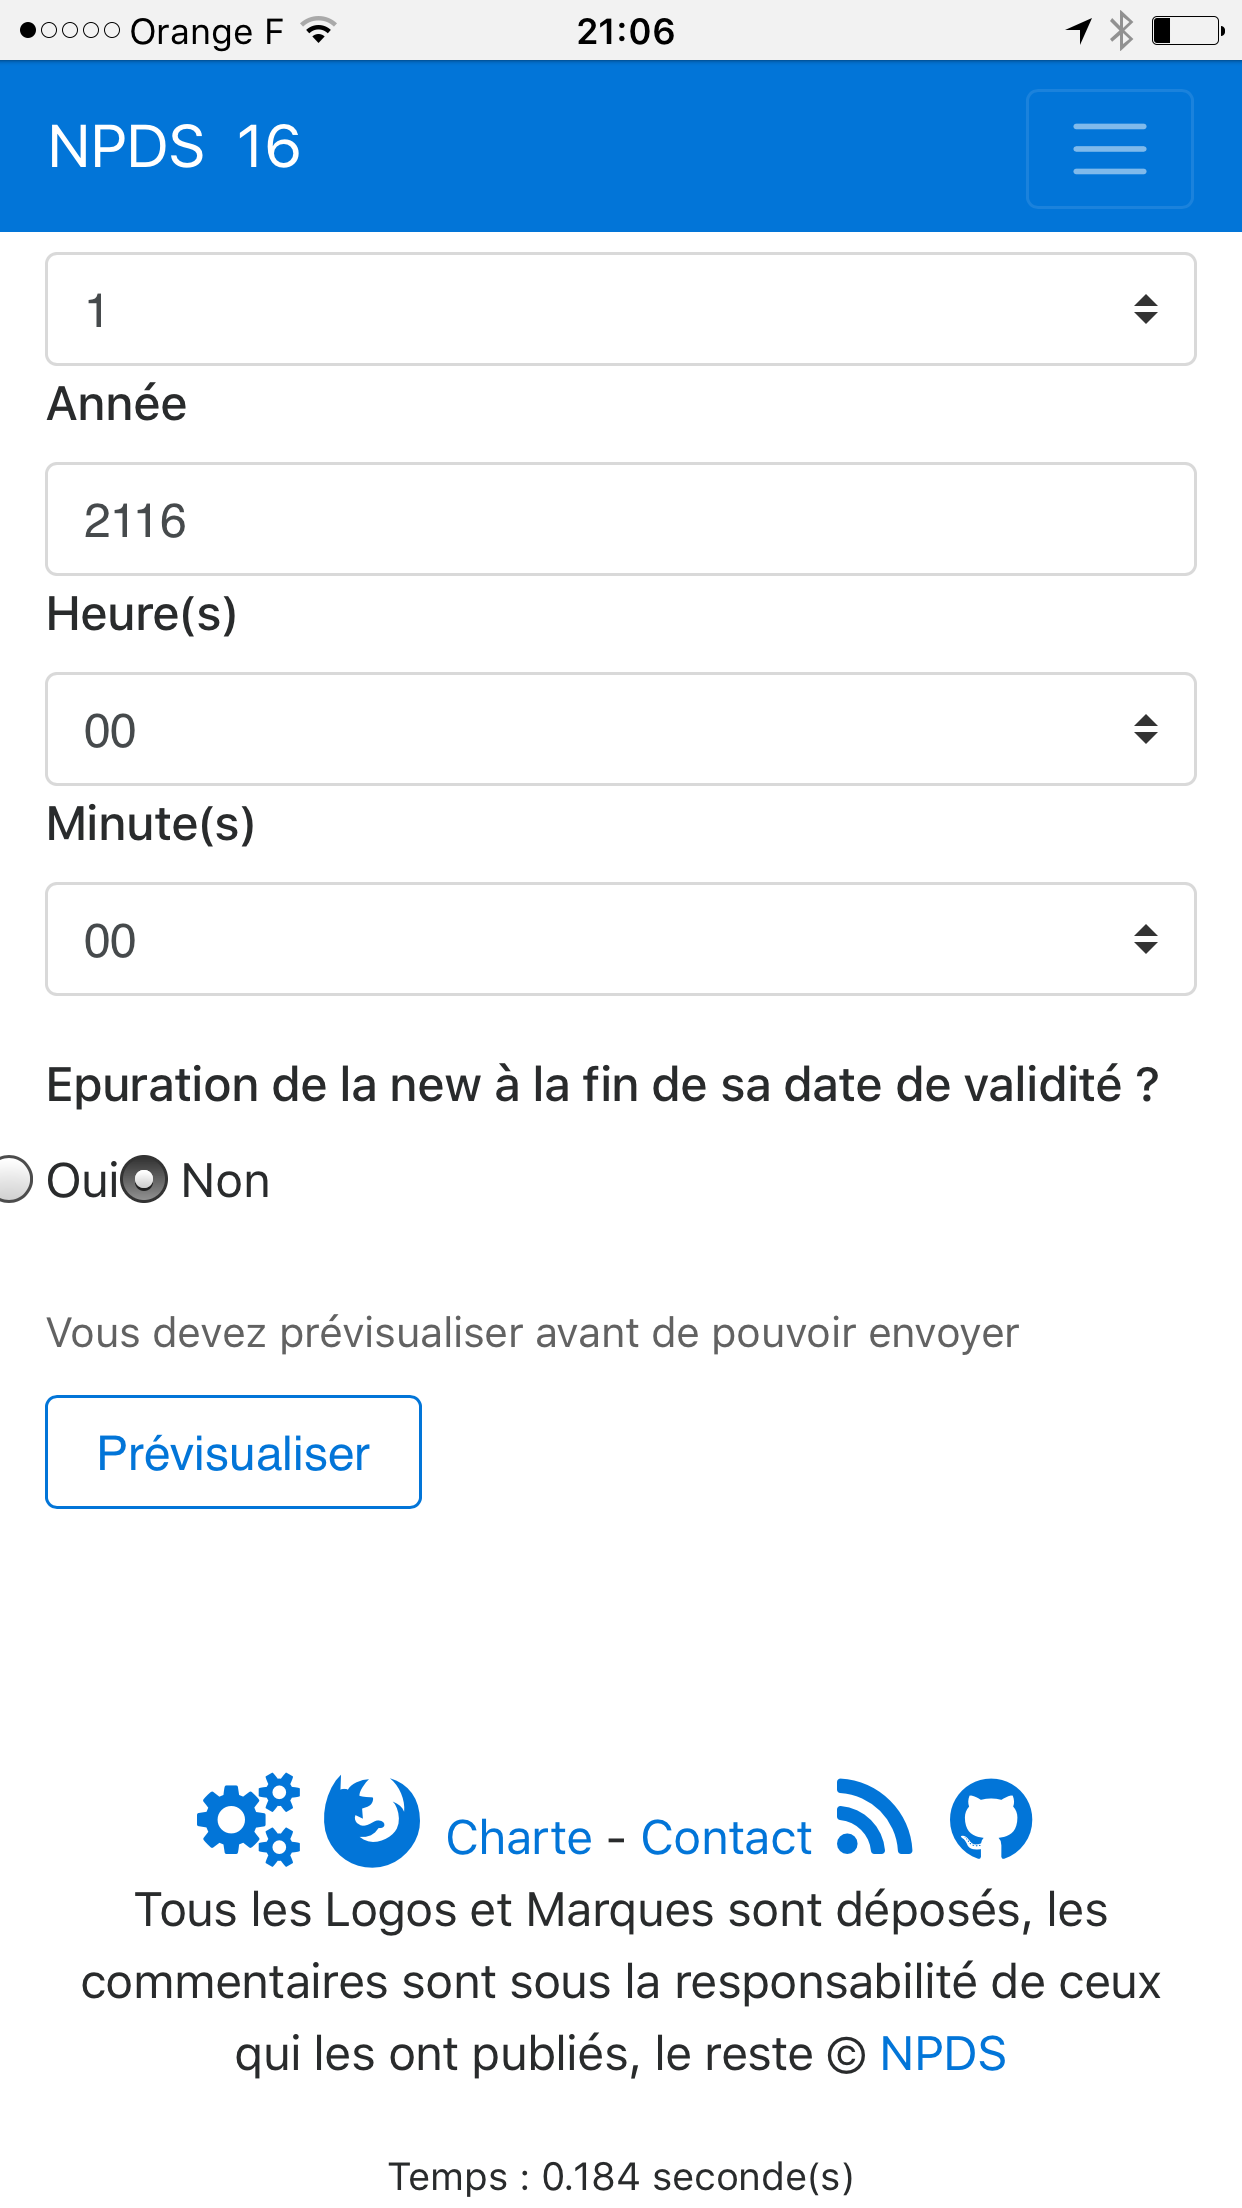Select the Oui radio button

[x=14, y=1179]
